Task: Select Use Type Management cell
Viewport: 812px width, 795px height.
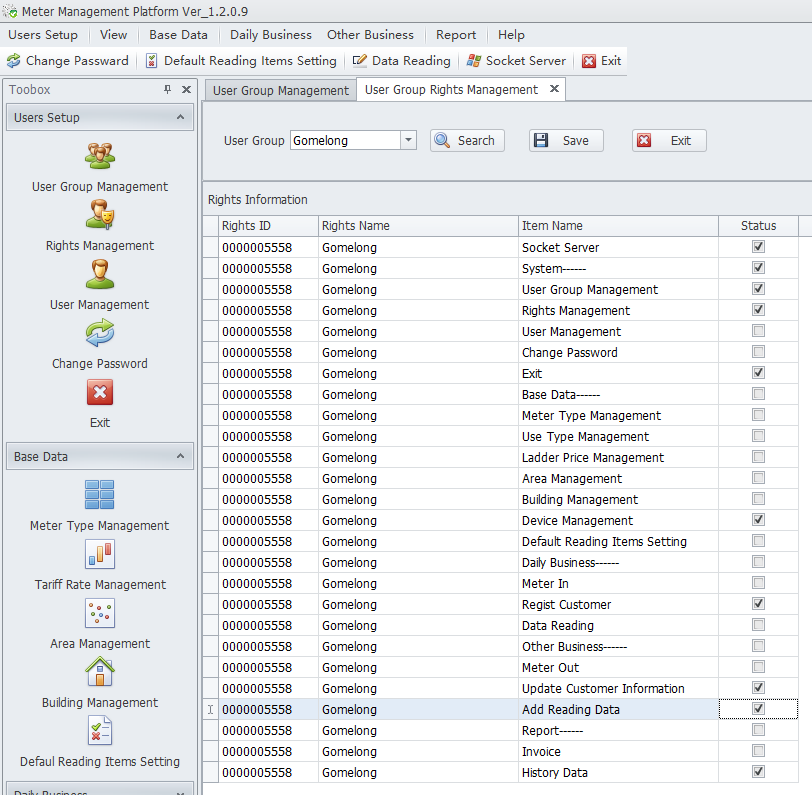Action: pos(618,437)
